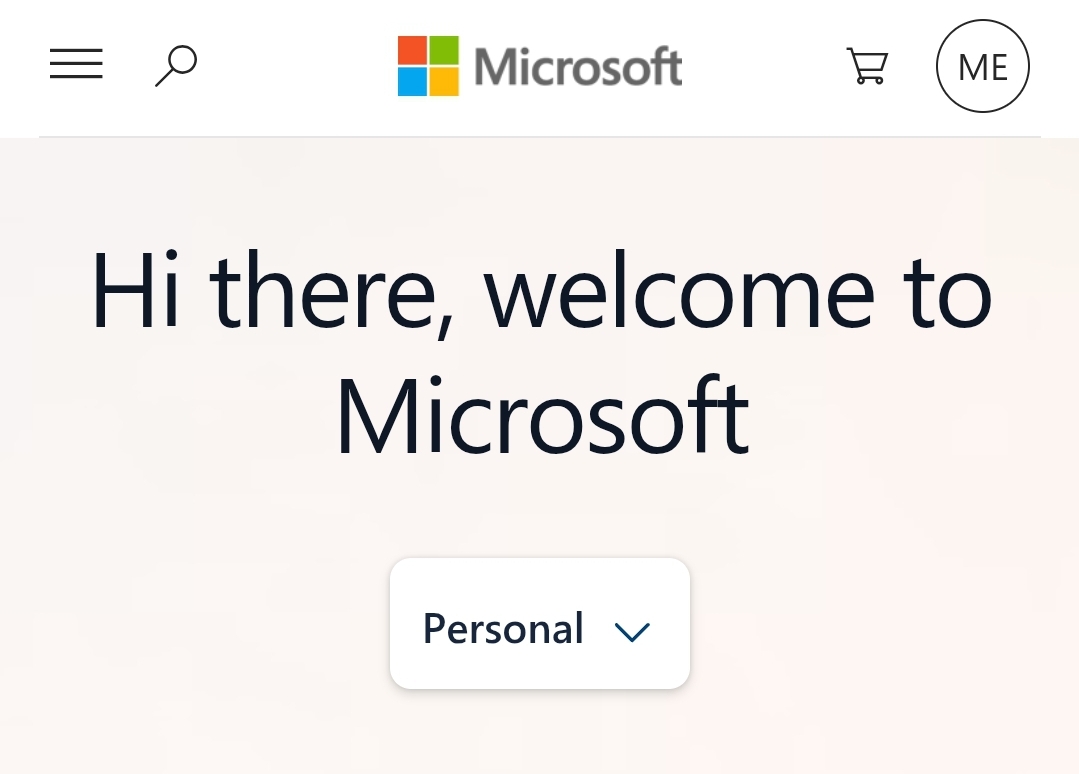Open the ME account avatar circle

pyautogui.click(x=983, y=66)
